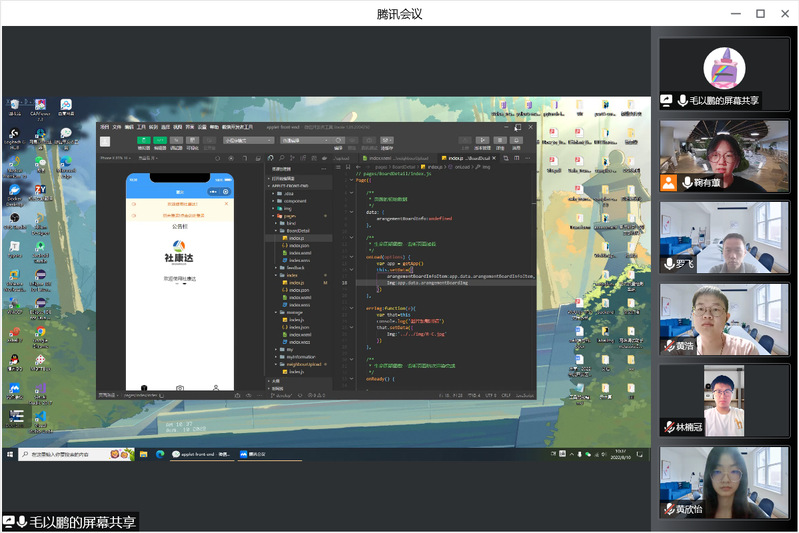Expand the neighbourUpload folder
The width and height of the screenshot is (799, 533).
[300, 364]
